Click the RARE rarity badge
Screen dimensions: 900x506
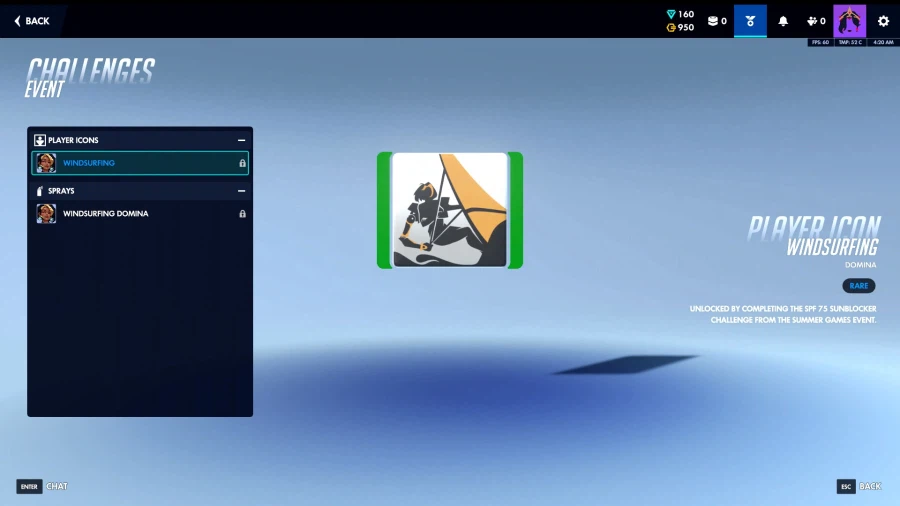pyautogui.click(x=859, y=286)
